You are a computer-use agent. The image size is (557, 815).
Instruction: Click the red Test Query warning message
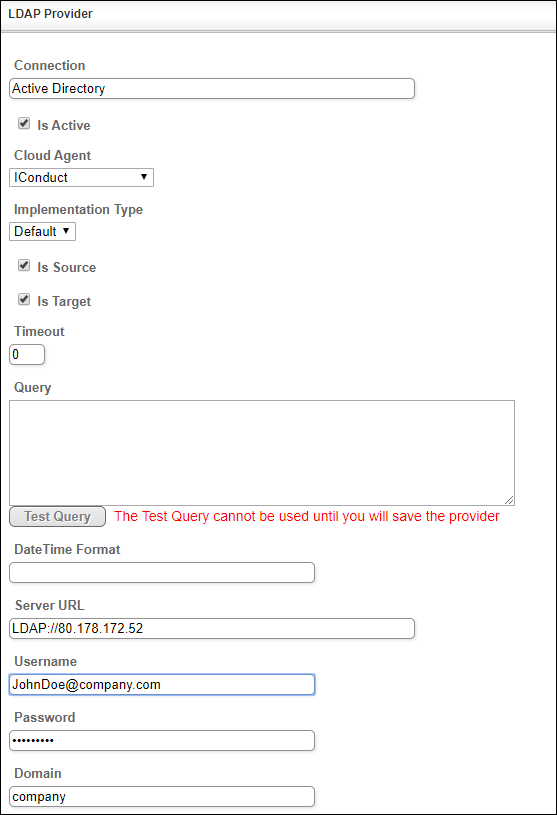coord(307,516)
